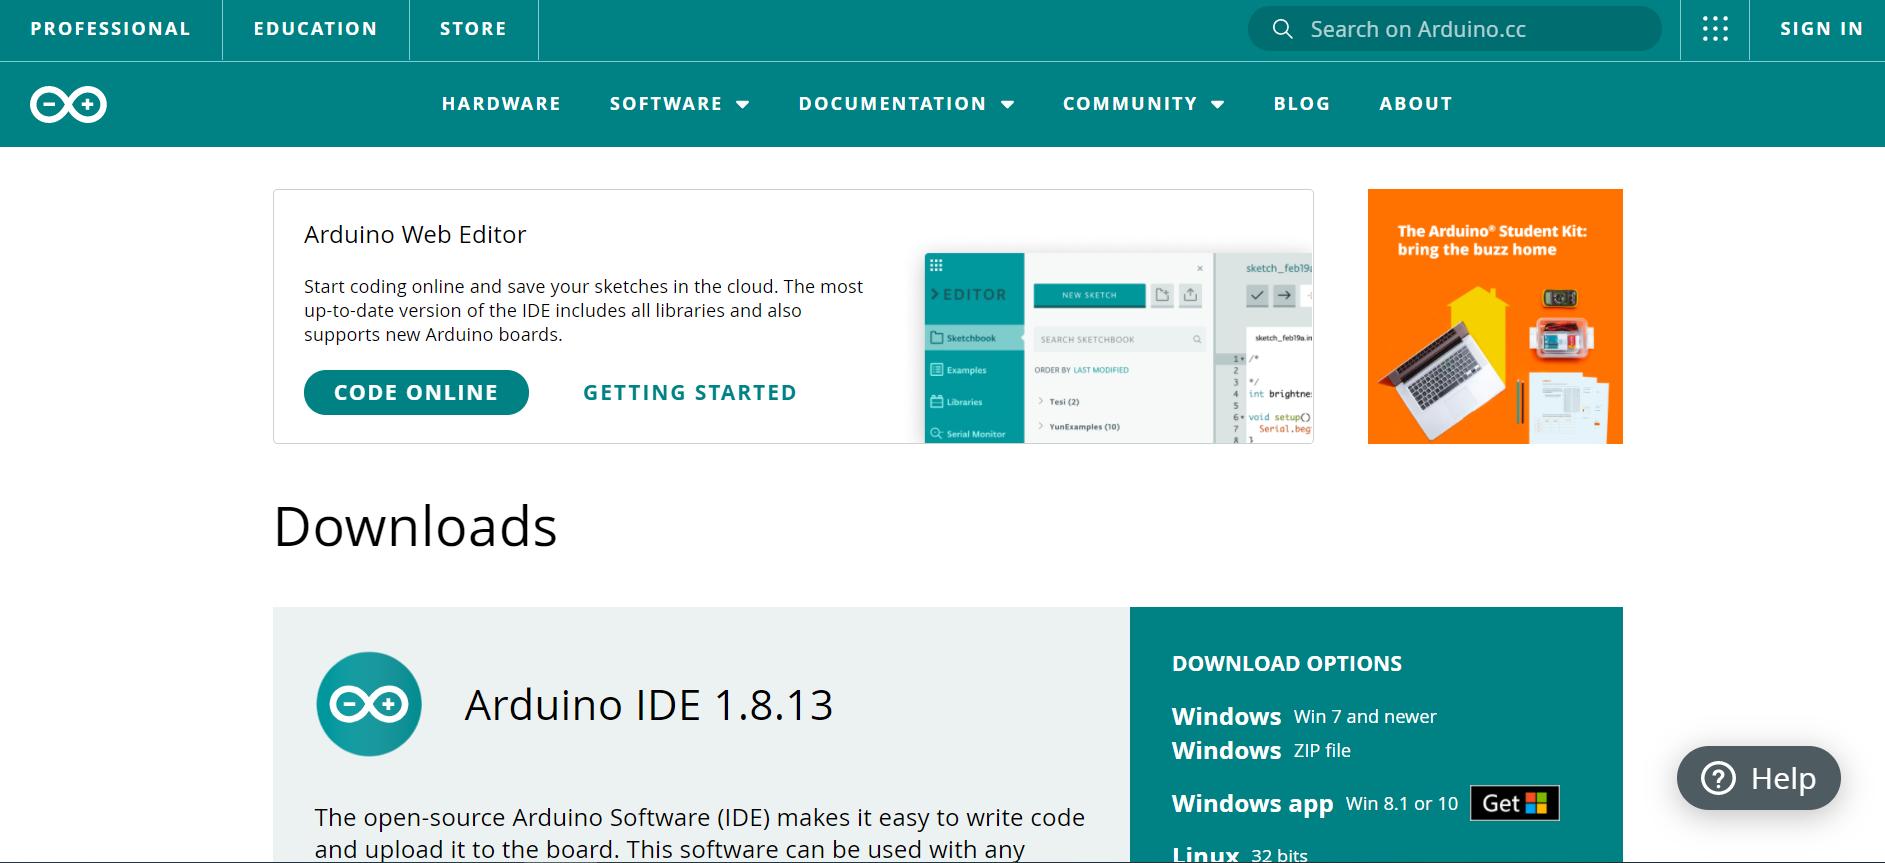Open the Education top menu

315,29
